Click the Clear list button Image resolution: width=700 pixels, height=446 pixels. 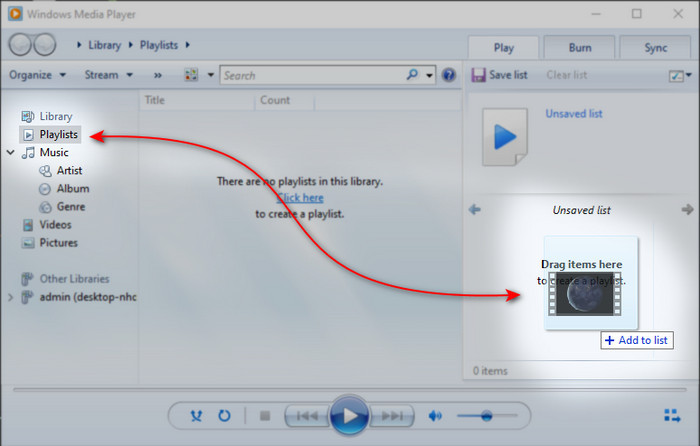coord(567,75)
